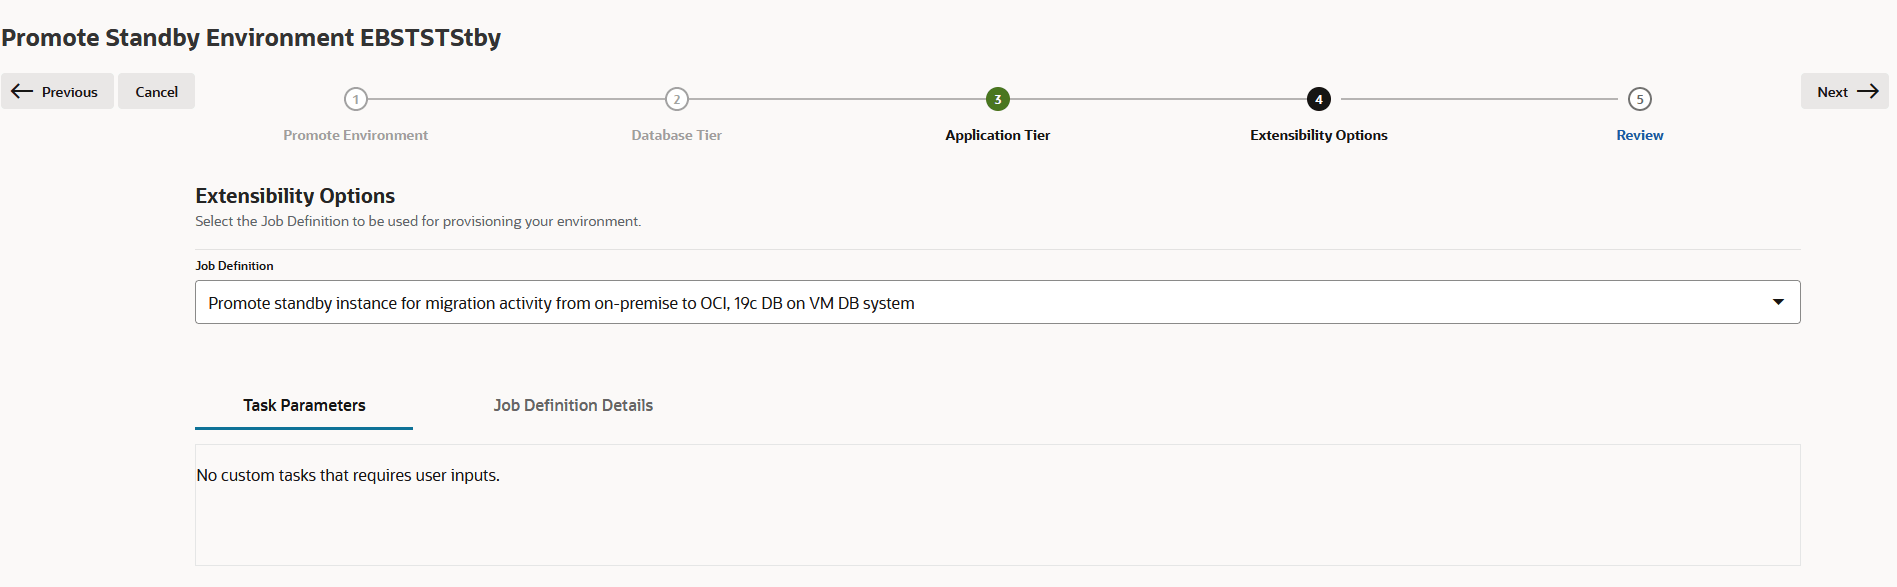Click the green step 3 circle

point(998,99)
